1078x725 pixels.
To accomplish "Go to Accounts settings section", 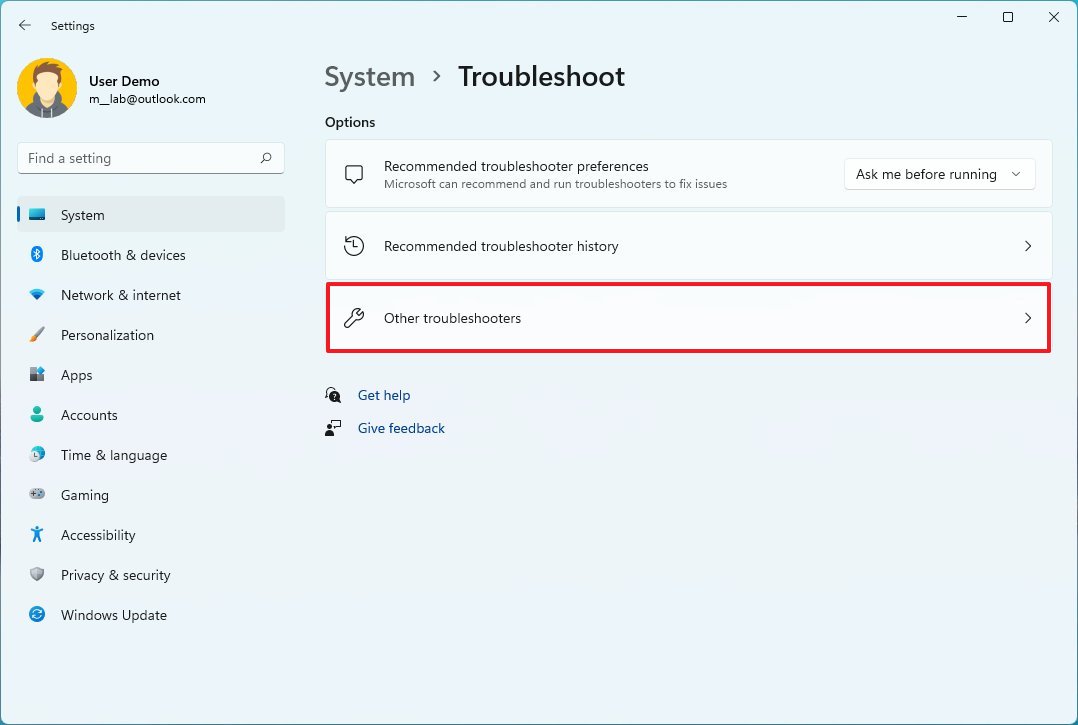I will coord(89,415).
